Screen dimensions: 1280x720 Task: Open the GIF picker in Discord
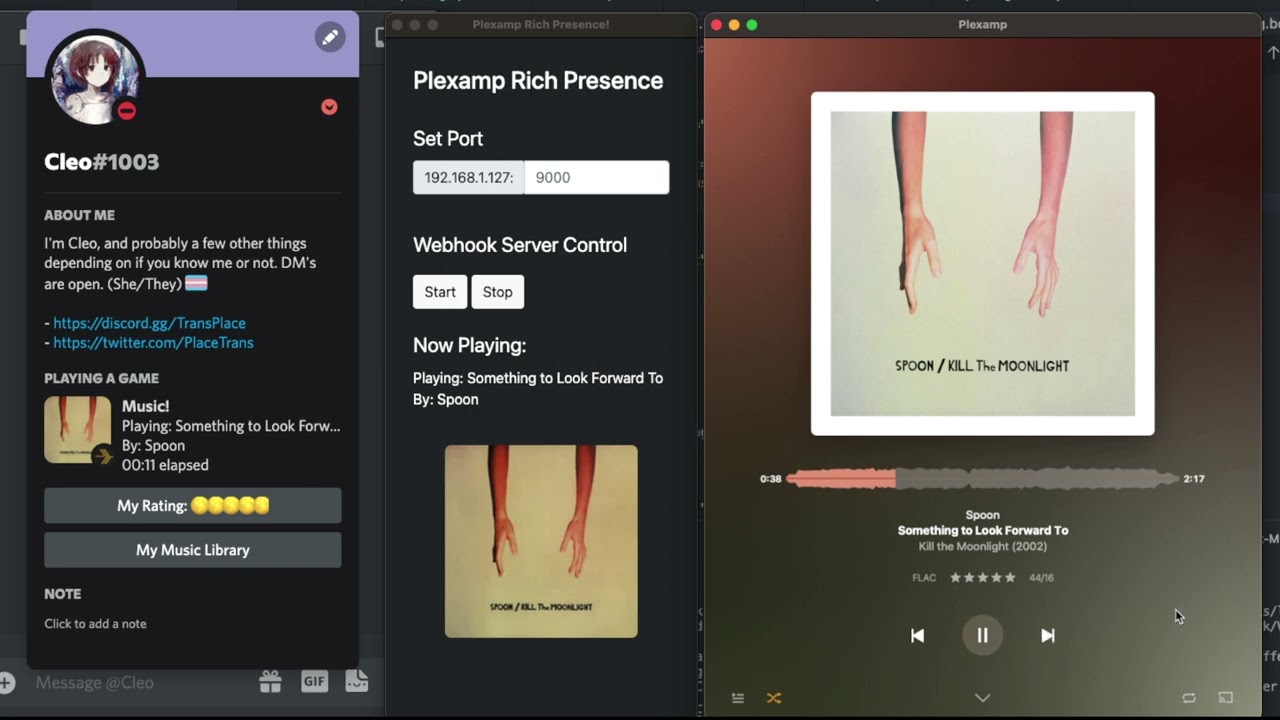coord(314,681)
